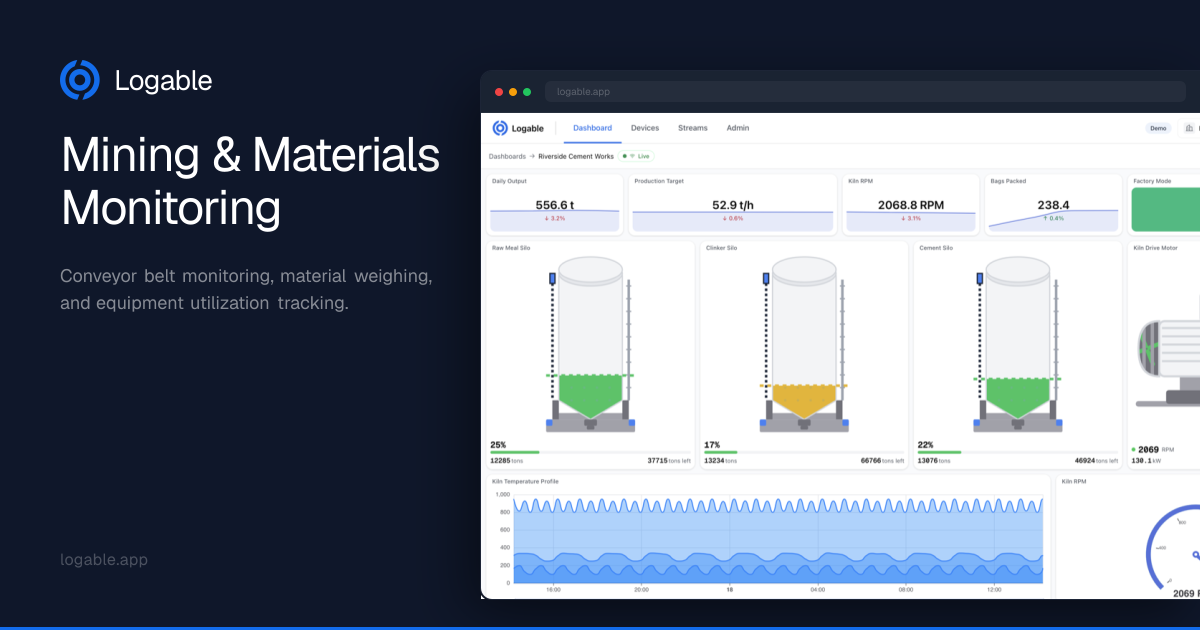Click the '46924 tons left' value

click(x=1097, y=461)
